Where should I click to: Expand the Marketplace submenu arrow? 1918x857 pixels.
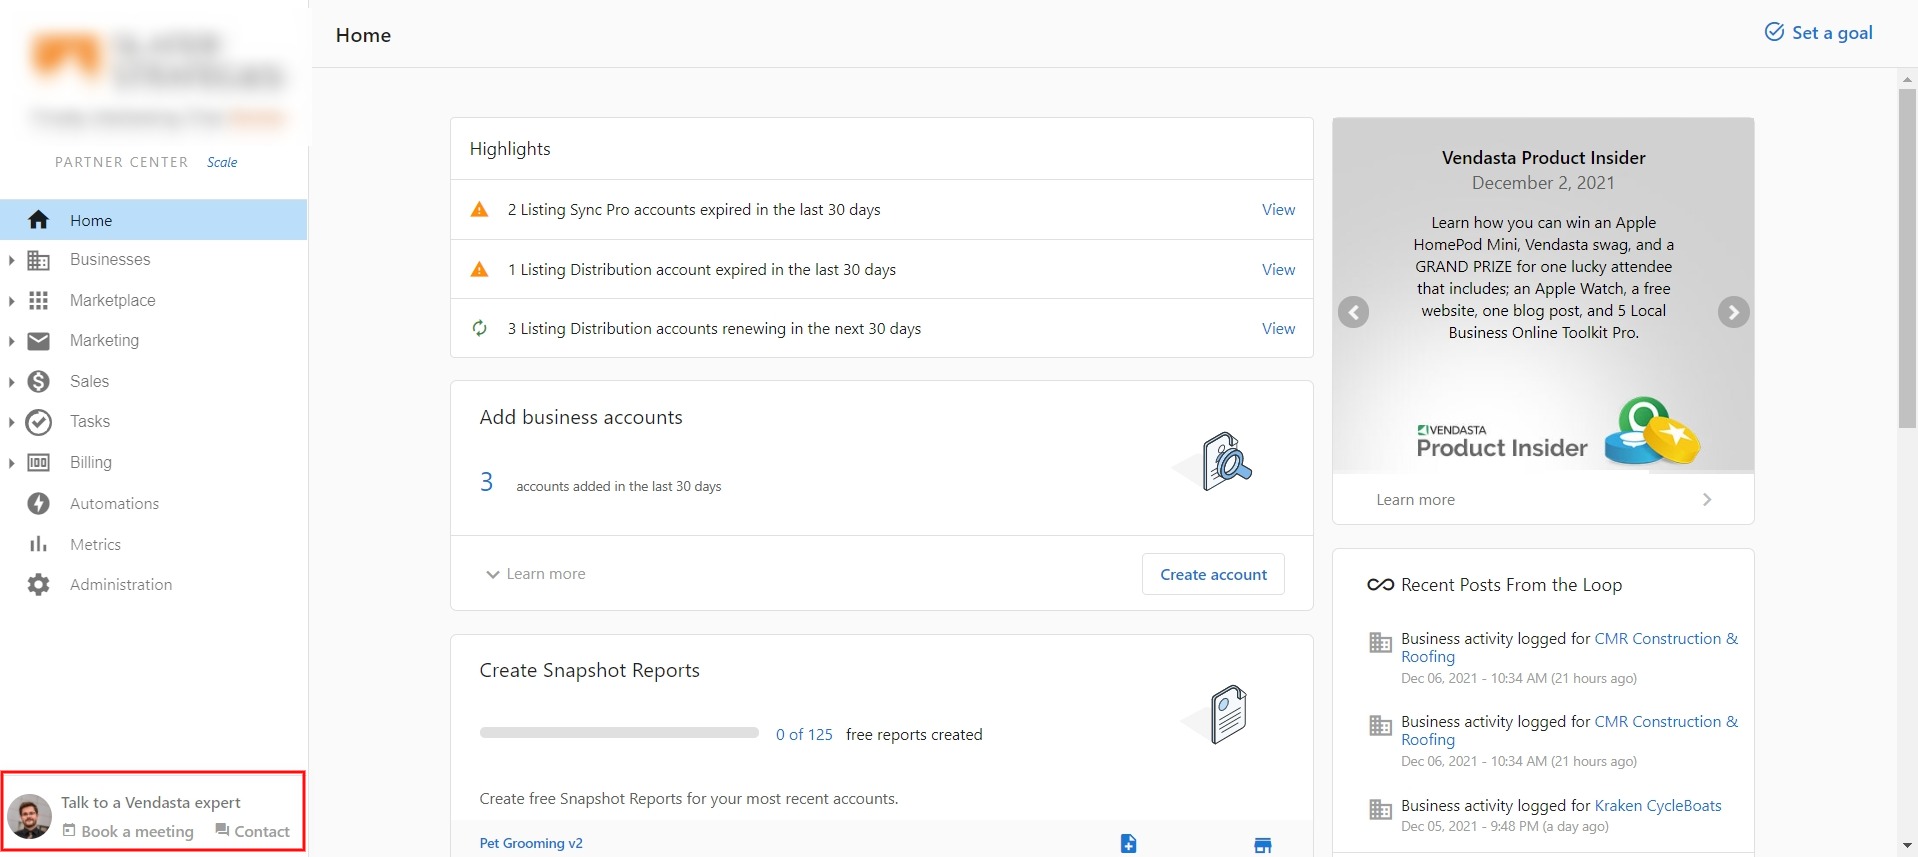pos(11,300)
